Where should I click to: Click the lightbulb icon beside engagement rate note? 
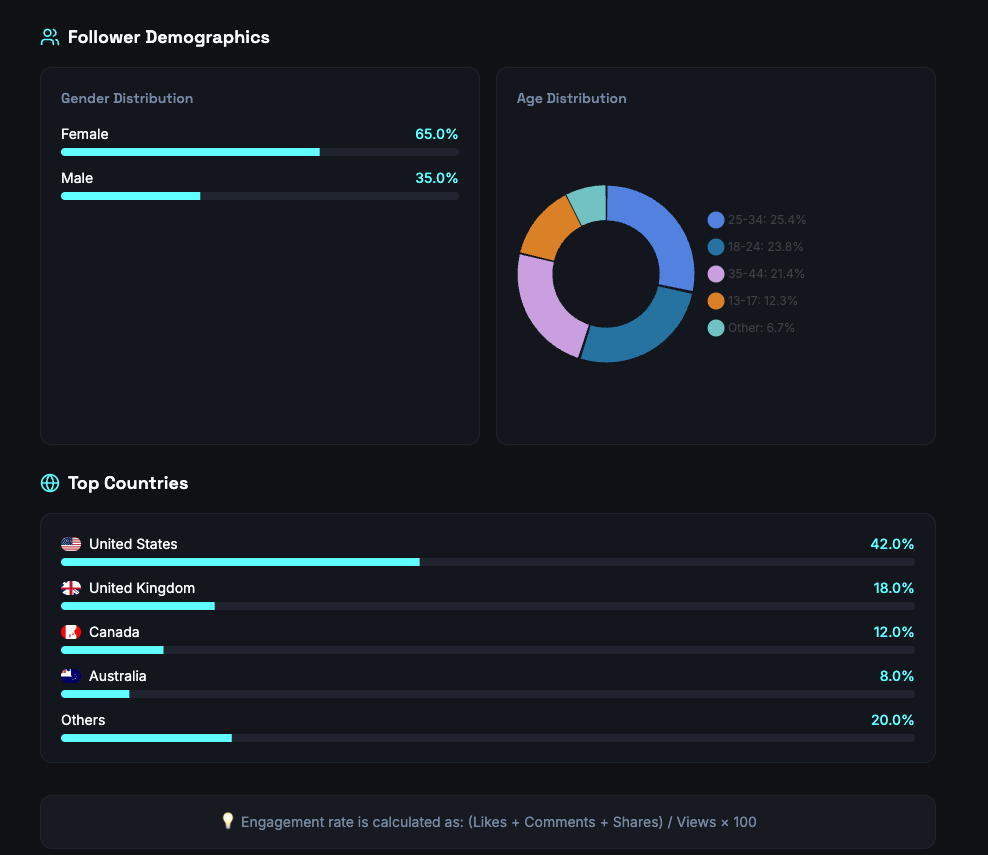228,821
